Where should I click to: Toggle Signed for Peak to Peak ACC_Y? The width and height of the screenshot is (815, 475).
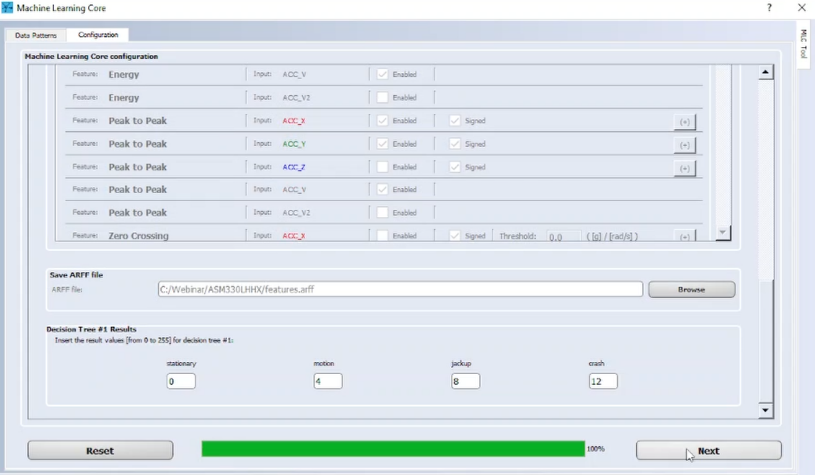click(455, 144)
